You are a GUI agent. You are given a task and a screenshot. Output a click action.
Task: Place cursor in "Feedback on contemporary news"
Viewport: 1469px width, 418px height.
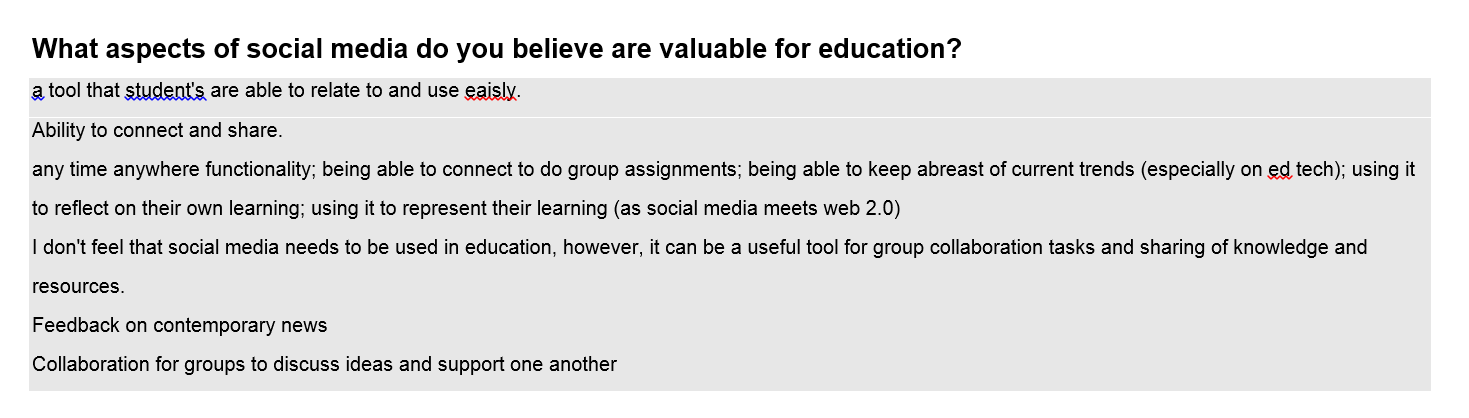[179, 325]
